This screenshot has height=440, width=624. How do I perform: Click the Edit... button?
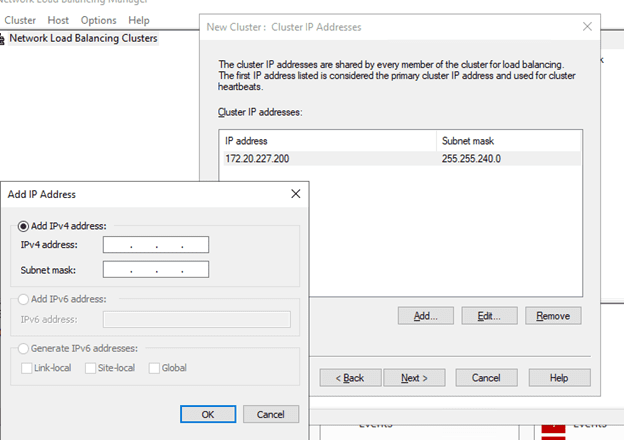pyautogui.click(x=489, y=316)
